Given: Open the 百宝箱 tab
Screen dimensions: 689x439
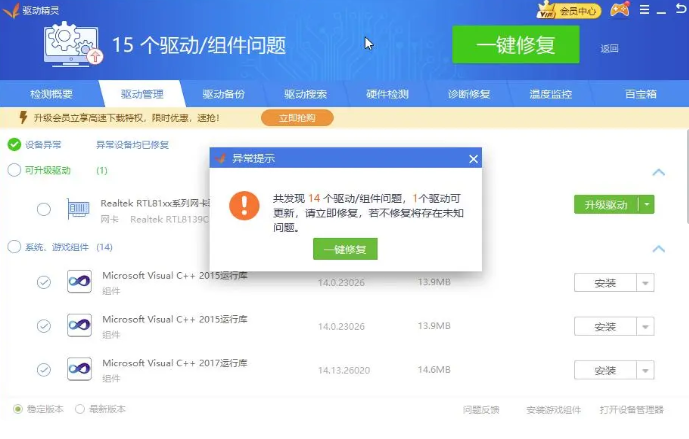Looking at the screenshot, I should click(x=641, y=94).
